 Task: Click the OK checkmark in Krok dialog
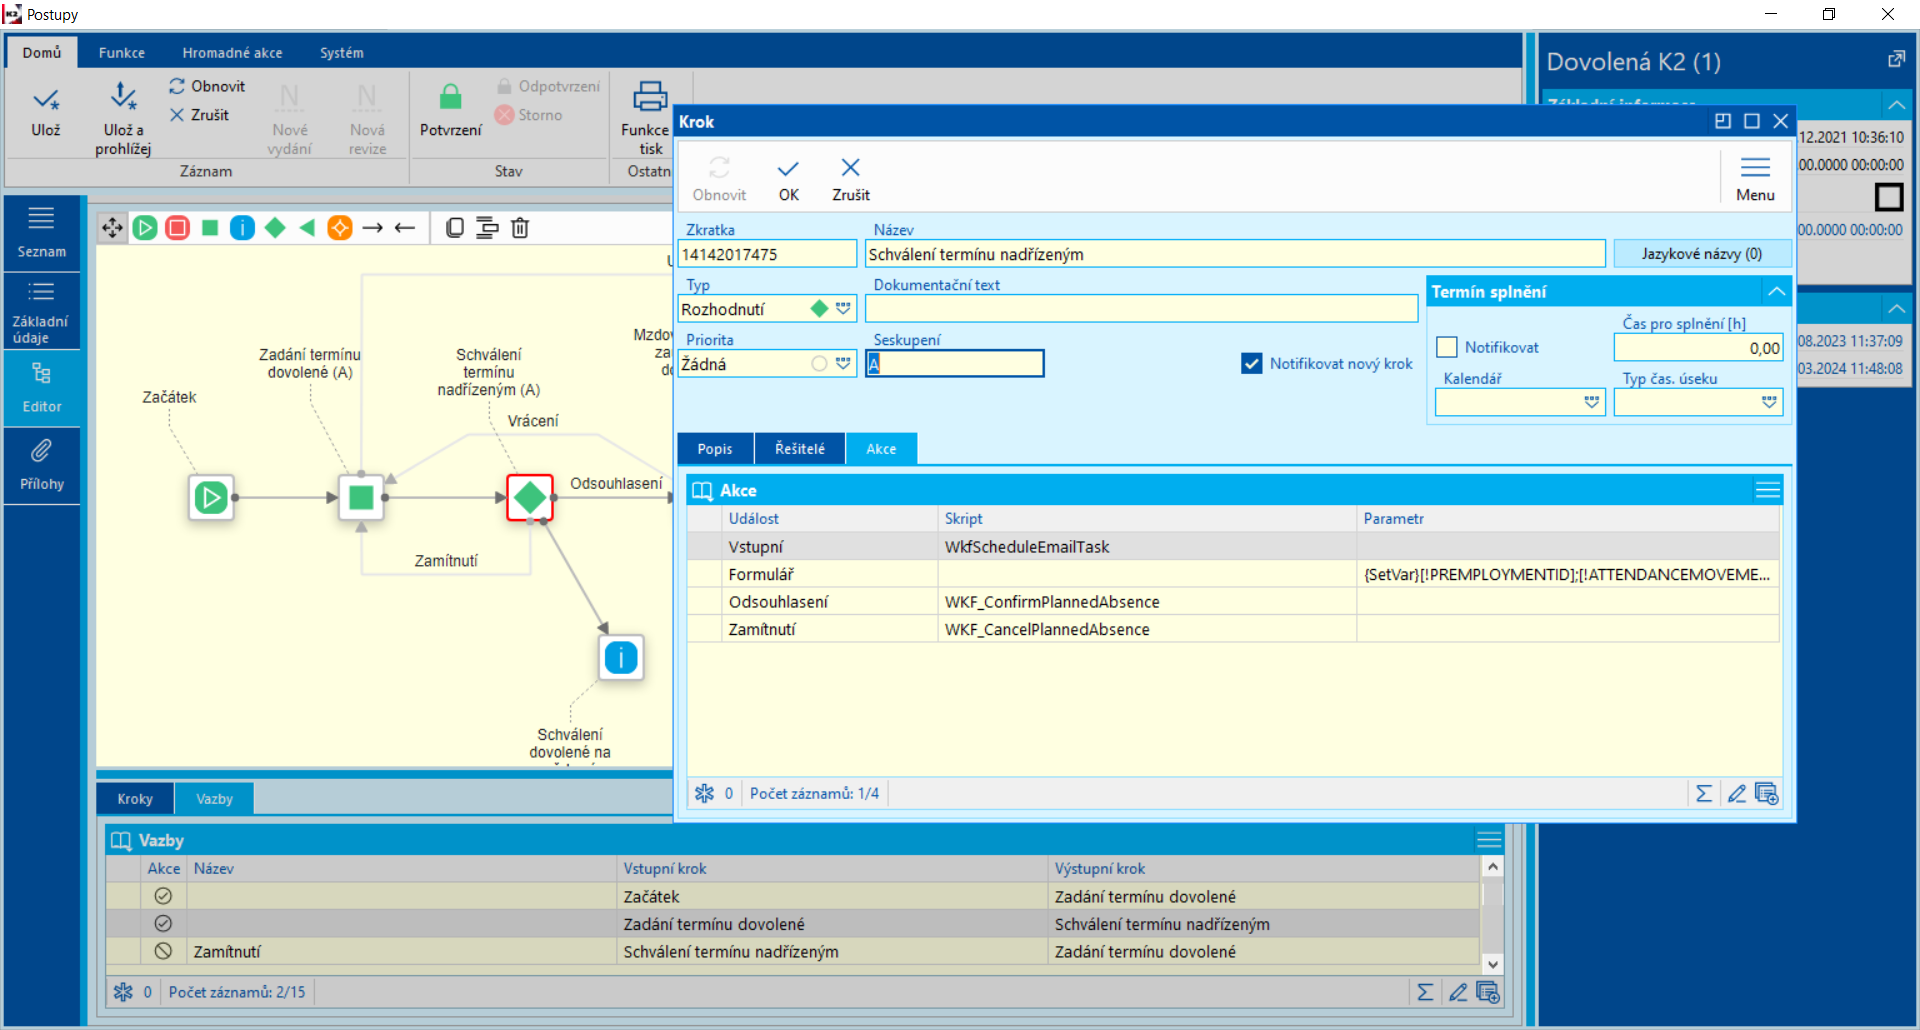tap(788, 178)
